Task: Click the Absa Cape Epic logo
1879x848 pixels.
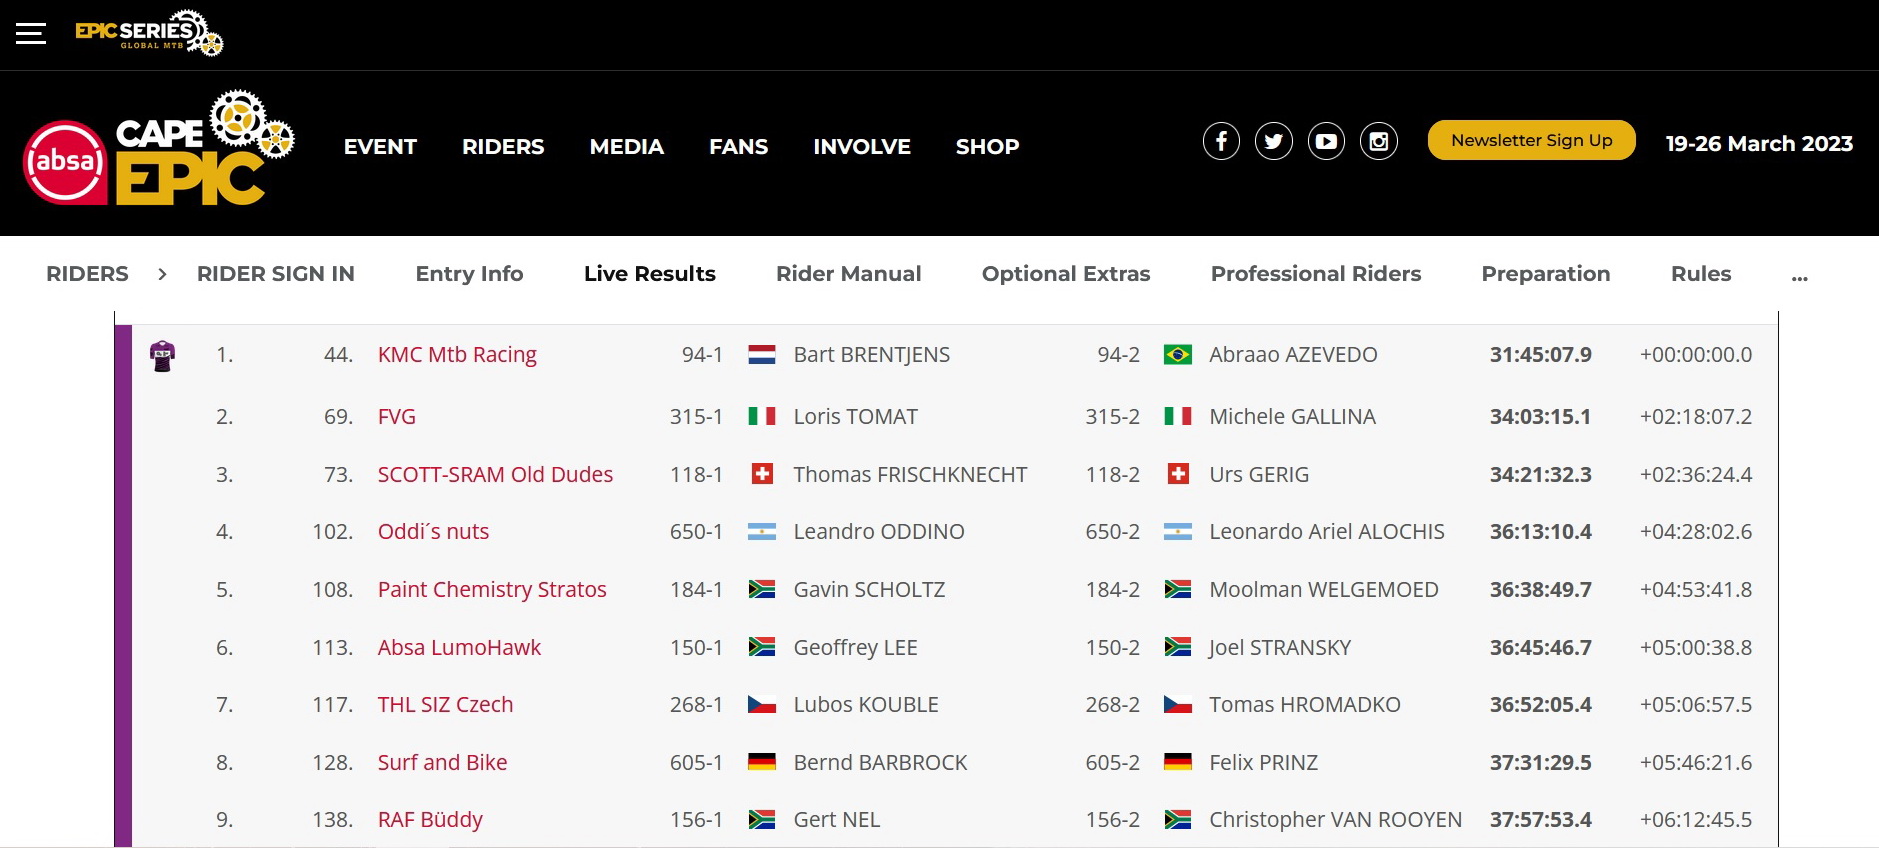Action: pos(158,150)
